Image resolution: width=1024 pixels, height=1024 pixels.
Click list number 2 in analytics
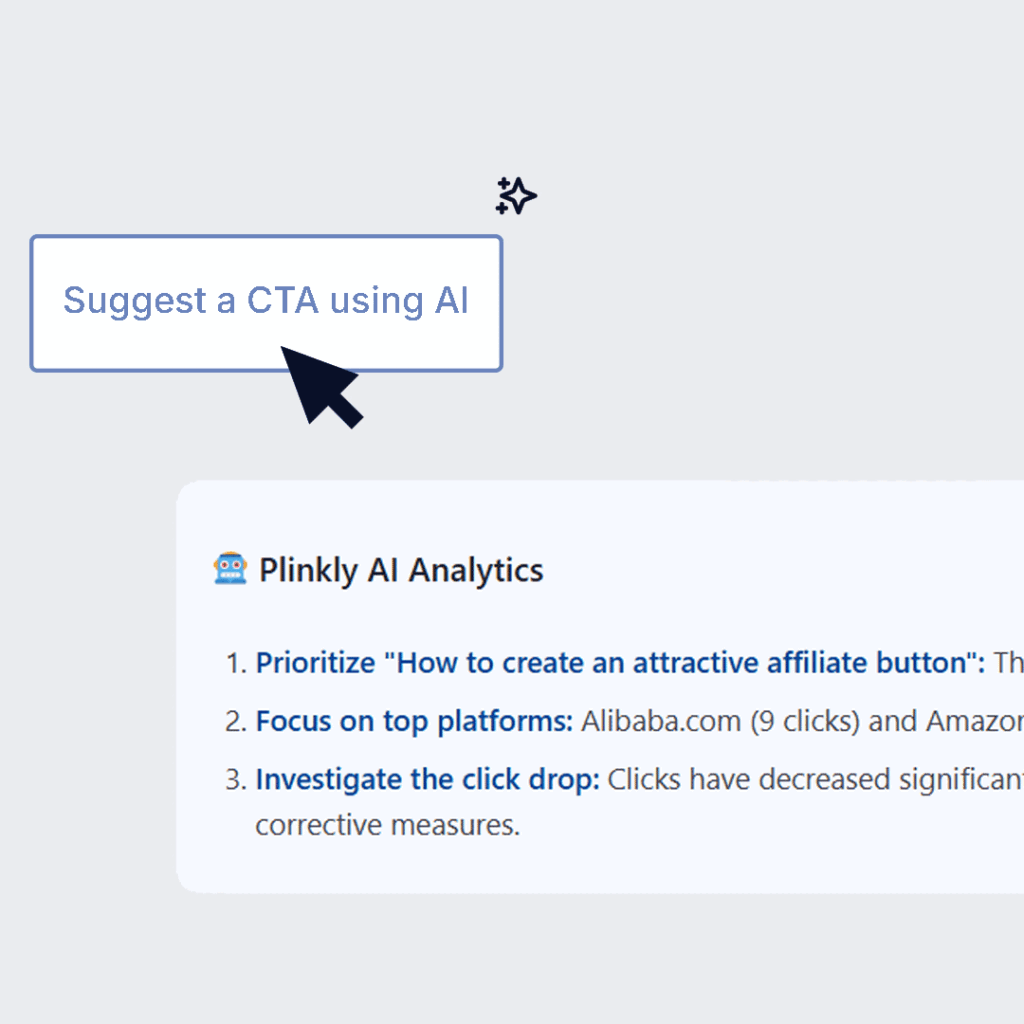pyautogui.click(x=234, y=721)
